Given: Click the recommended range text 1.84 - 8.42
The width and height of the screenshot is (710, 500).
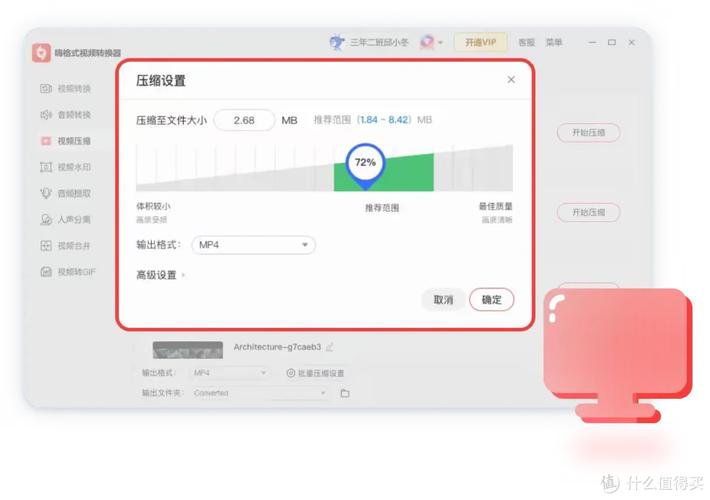Looking at the screenshot, I should [384, 120].
